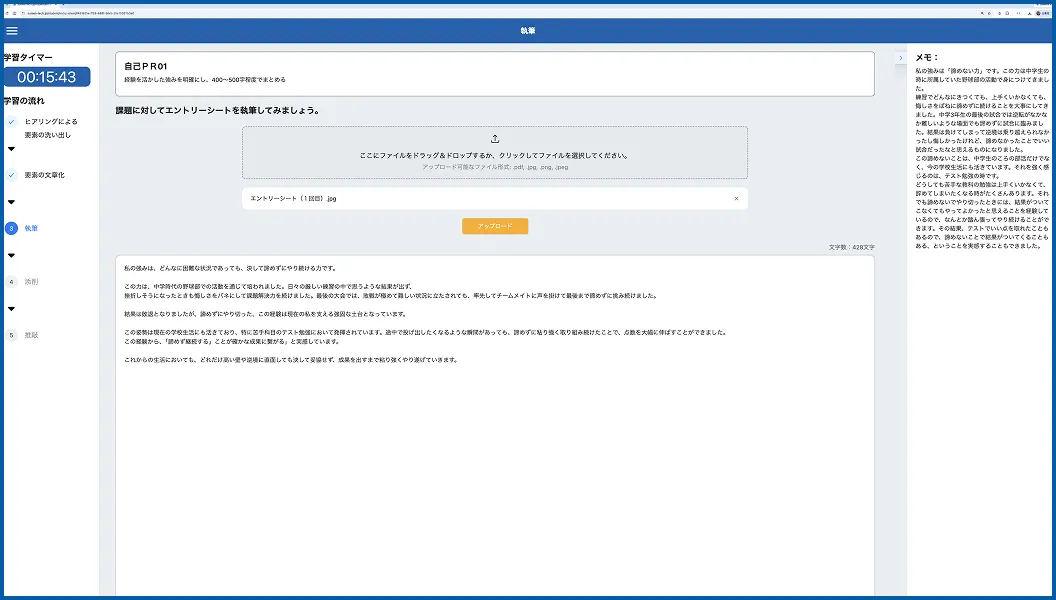Click the step 3 執筆 circle icon
This screenshot has width=1056, height=600.
[x=11, y=228]
